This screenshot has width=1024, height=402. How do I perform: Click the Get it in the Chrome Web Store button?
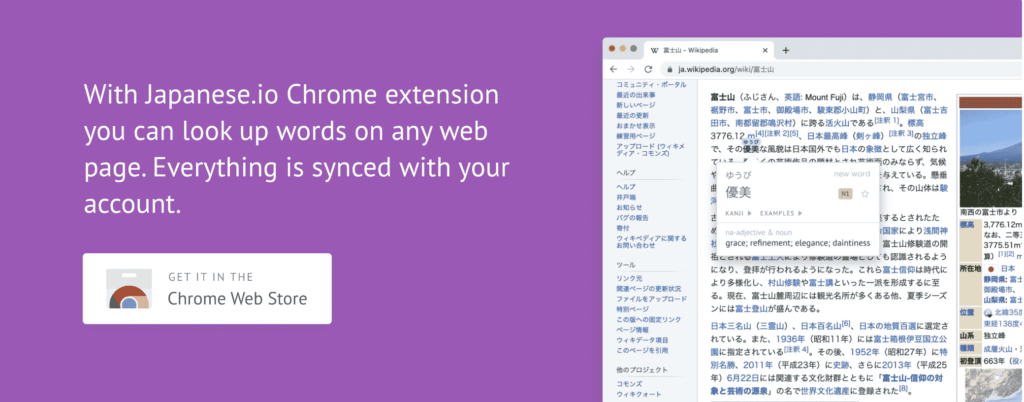(207, 288)
